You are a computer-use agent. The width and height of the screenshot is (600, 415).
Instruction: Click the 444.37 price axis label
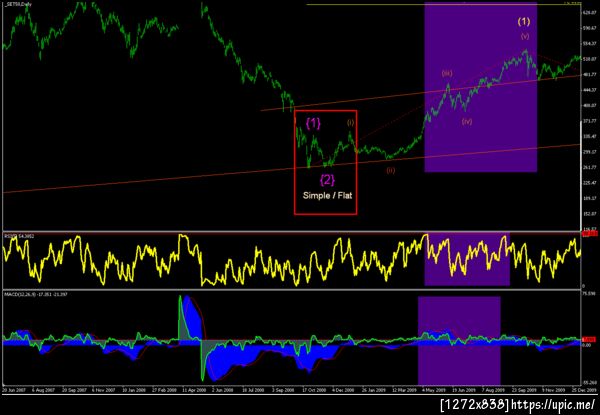[589, 90]
